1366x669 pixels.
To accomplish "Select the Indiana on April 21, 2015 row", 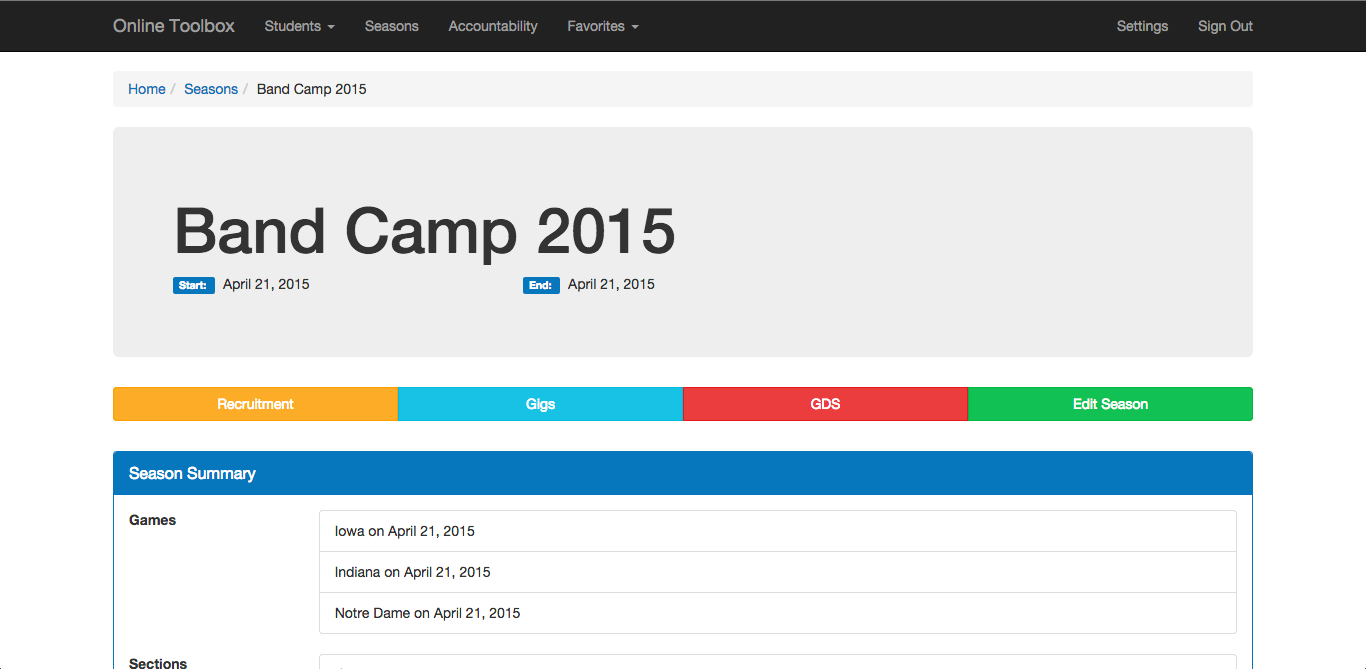I will 778,572.
